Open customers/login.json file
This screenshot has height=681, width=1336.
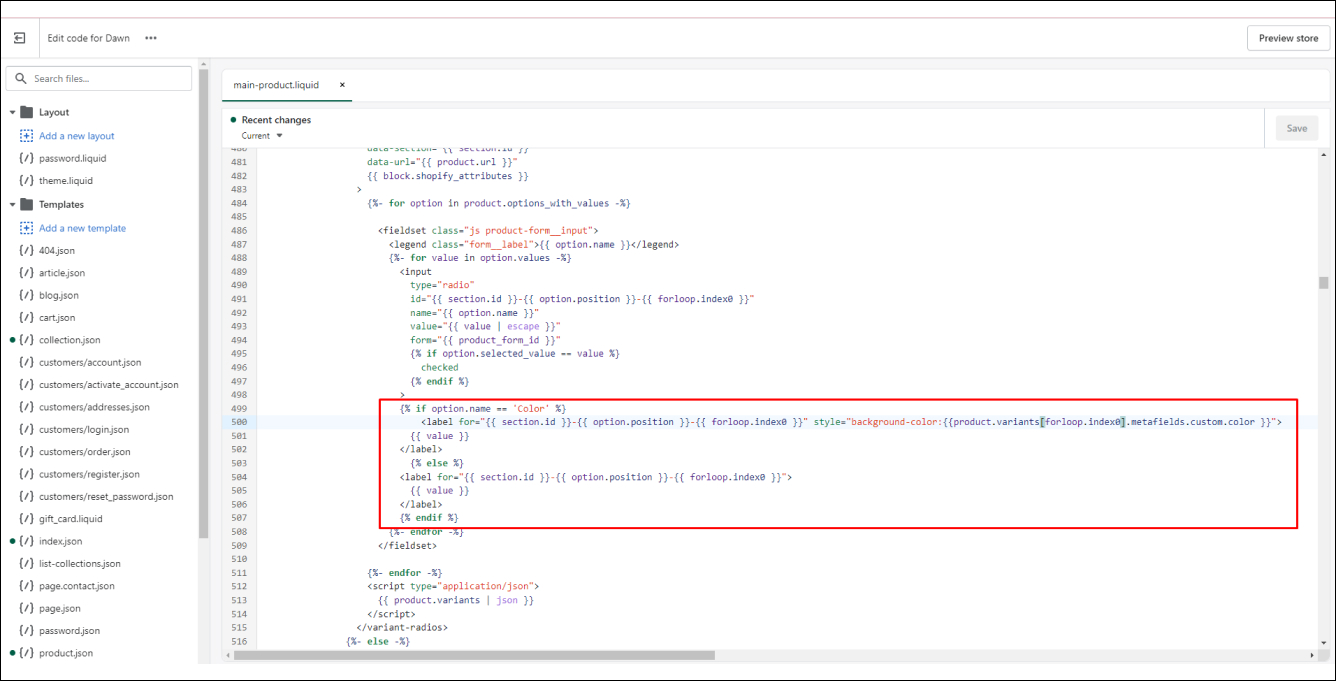tap(84, 430)
